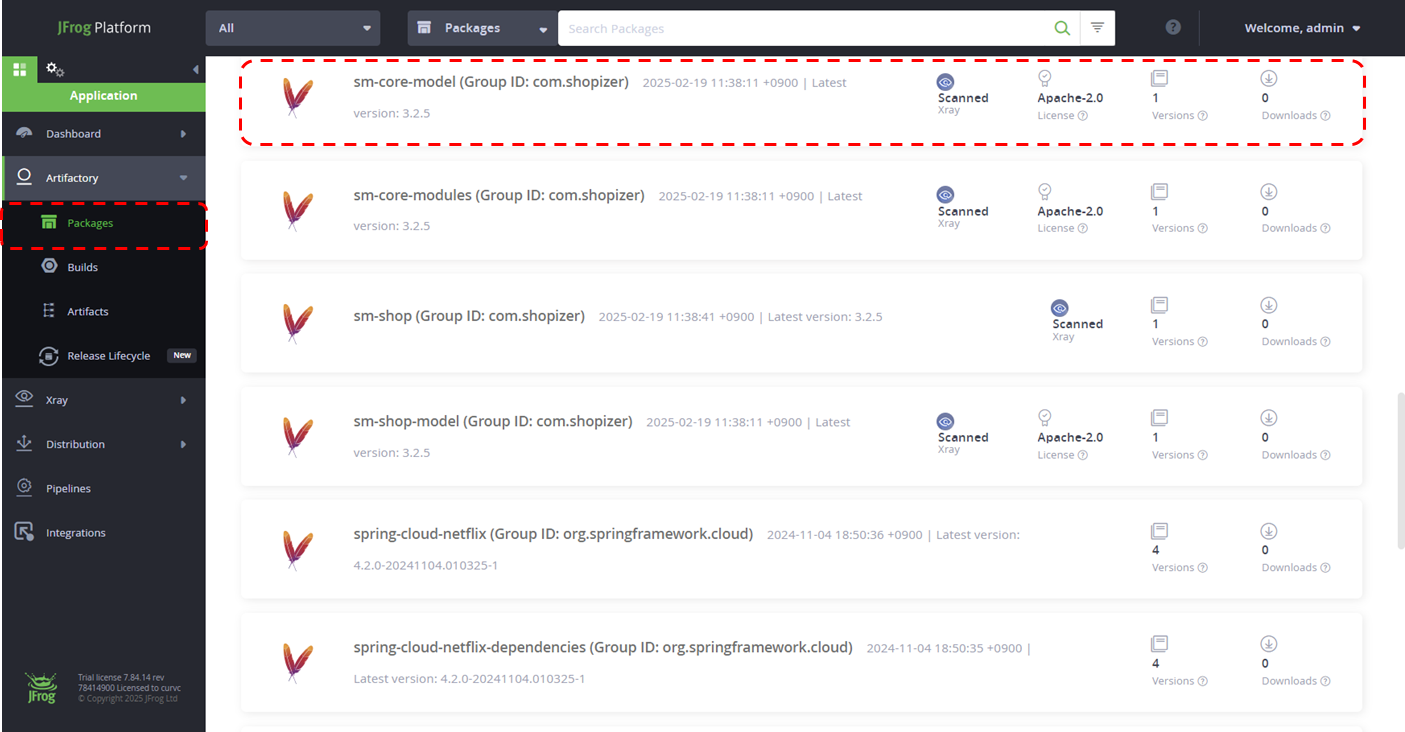Screen dimensions: 1405x732
Task: Click the Integrations icon in sidebar
Action: [x=25, y=532]
